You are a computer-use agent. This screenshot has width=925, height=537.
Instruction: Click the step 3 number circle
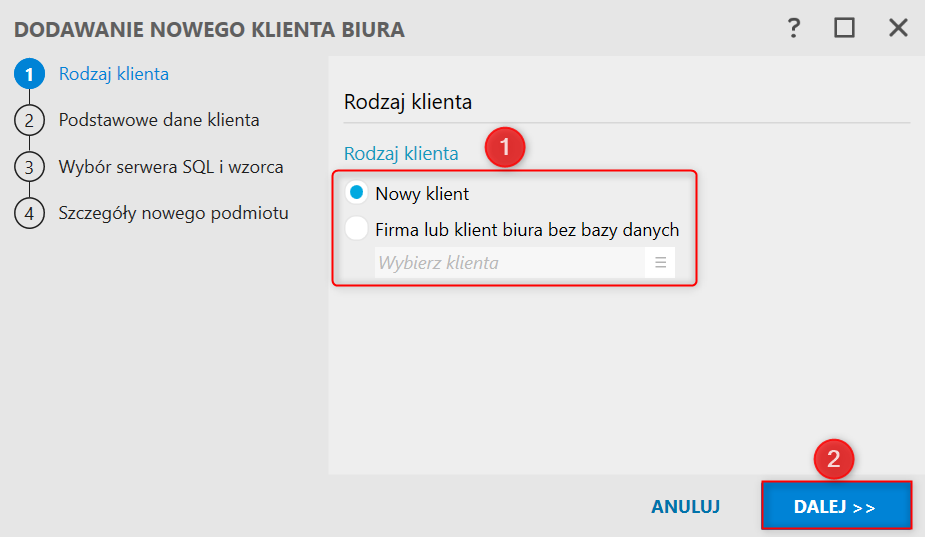pyautogui.click(x=30, y=167)
